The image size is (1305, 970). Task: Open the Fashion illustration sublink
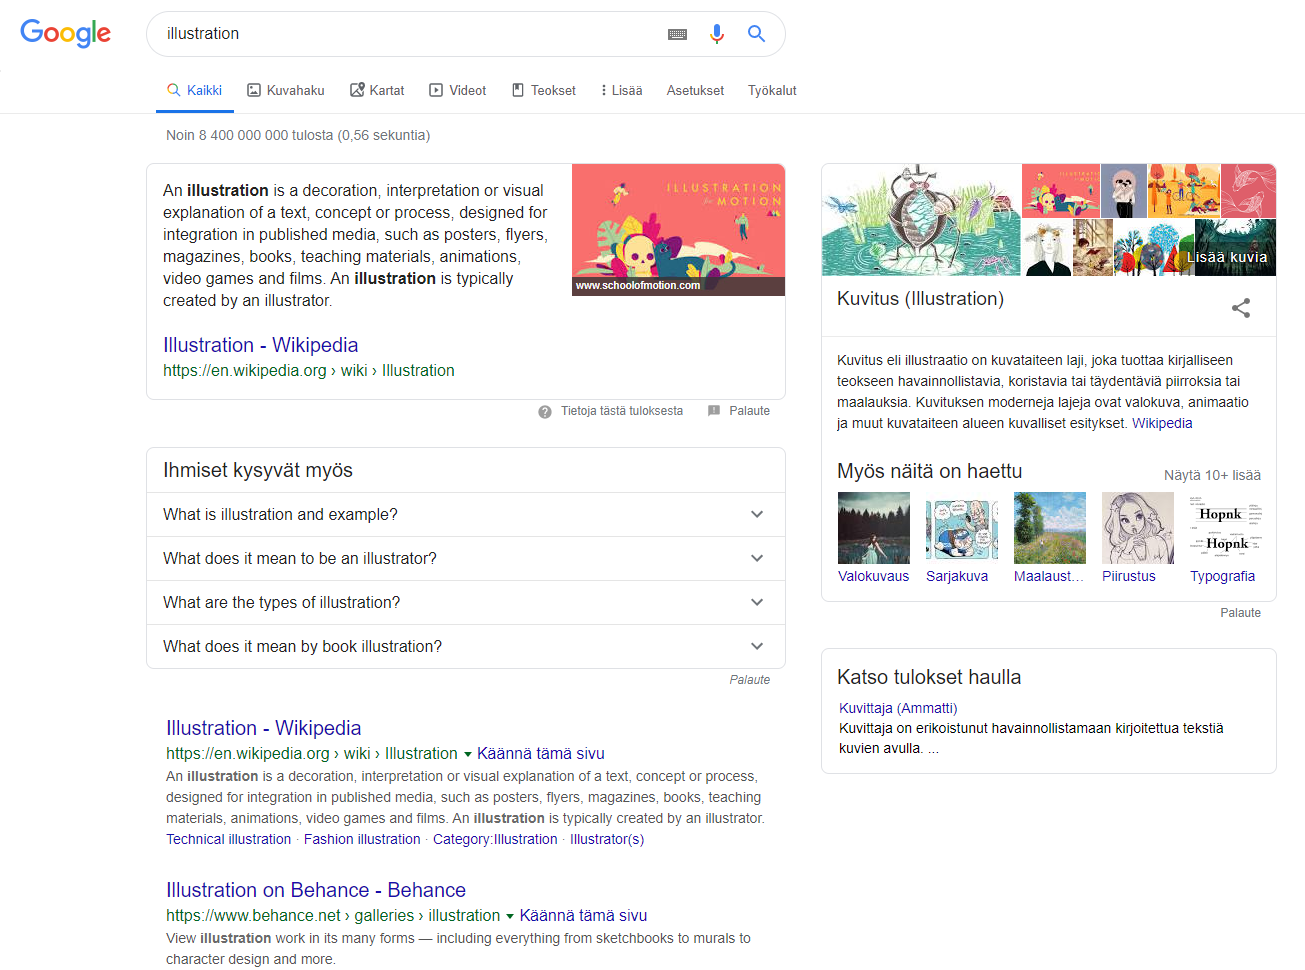pos(362,839)
